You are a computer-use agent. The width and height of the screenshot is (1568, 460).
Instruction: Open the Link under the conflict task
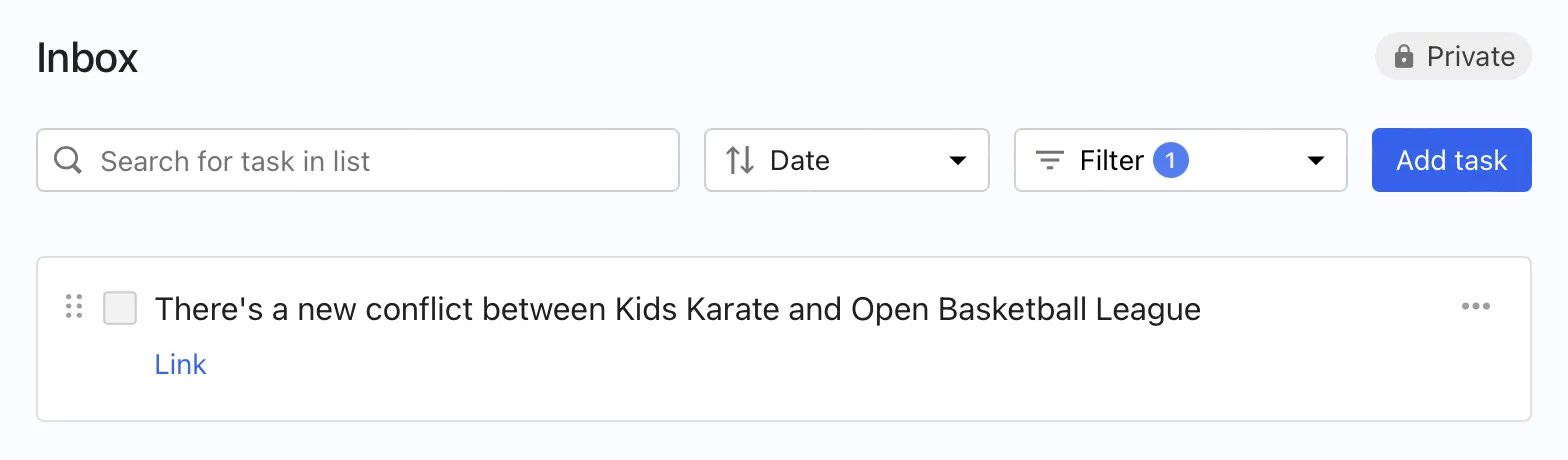click(180, 365)
